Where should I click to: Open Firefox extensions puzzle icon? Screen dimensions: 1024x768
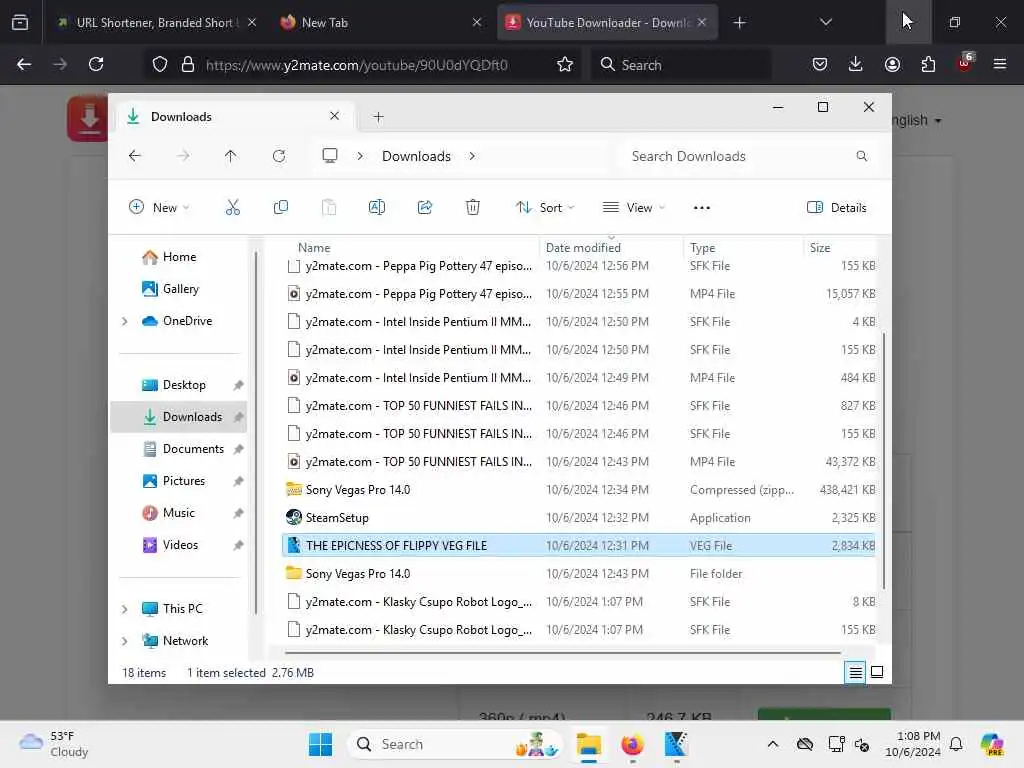click(x=928, y=65)
